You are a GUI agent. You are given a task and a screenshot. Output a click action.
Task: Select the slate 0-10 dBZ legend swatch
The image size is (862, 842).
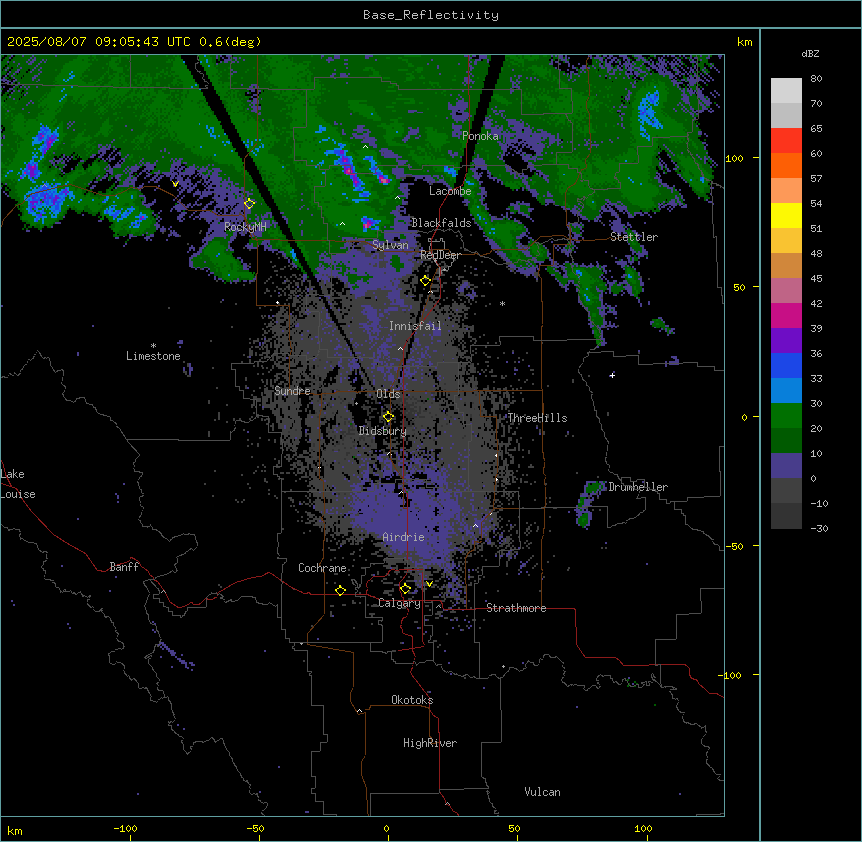click(x=786, y=466)
